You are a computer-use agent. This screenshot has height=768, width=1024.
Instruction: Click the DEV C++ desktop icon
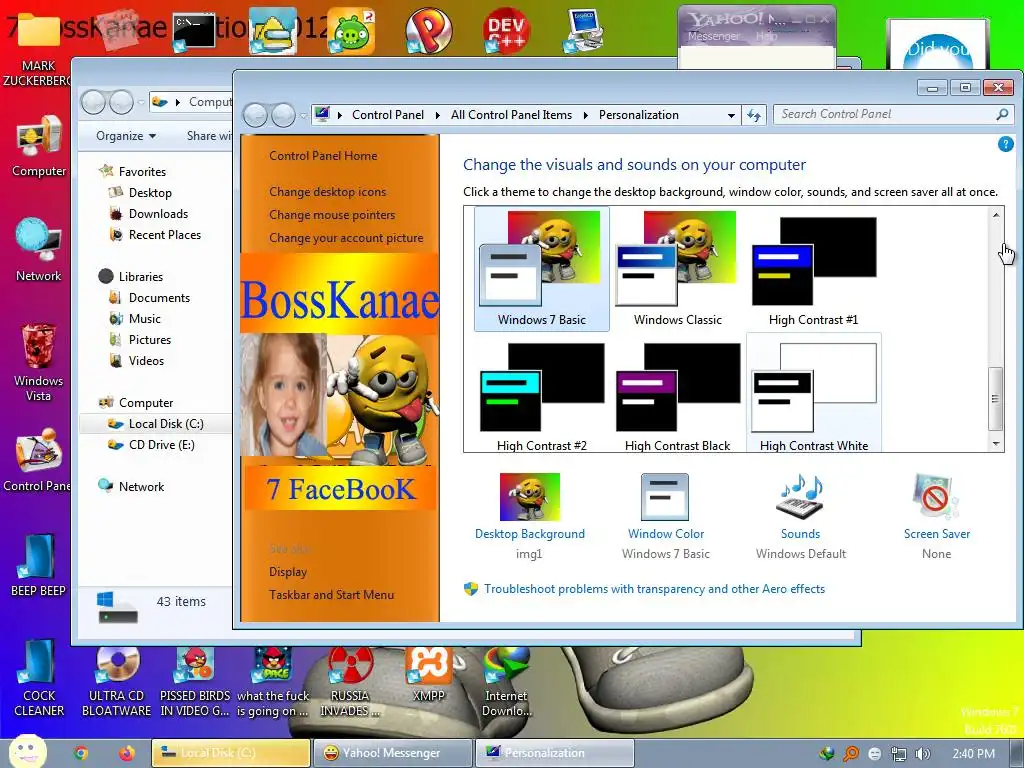[506, 30]
